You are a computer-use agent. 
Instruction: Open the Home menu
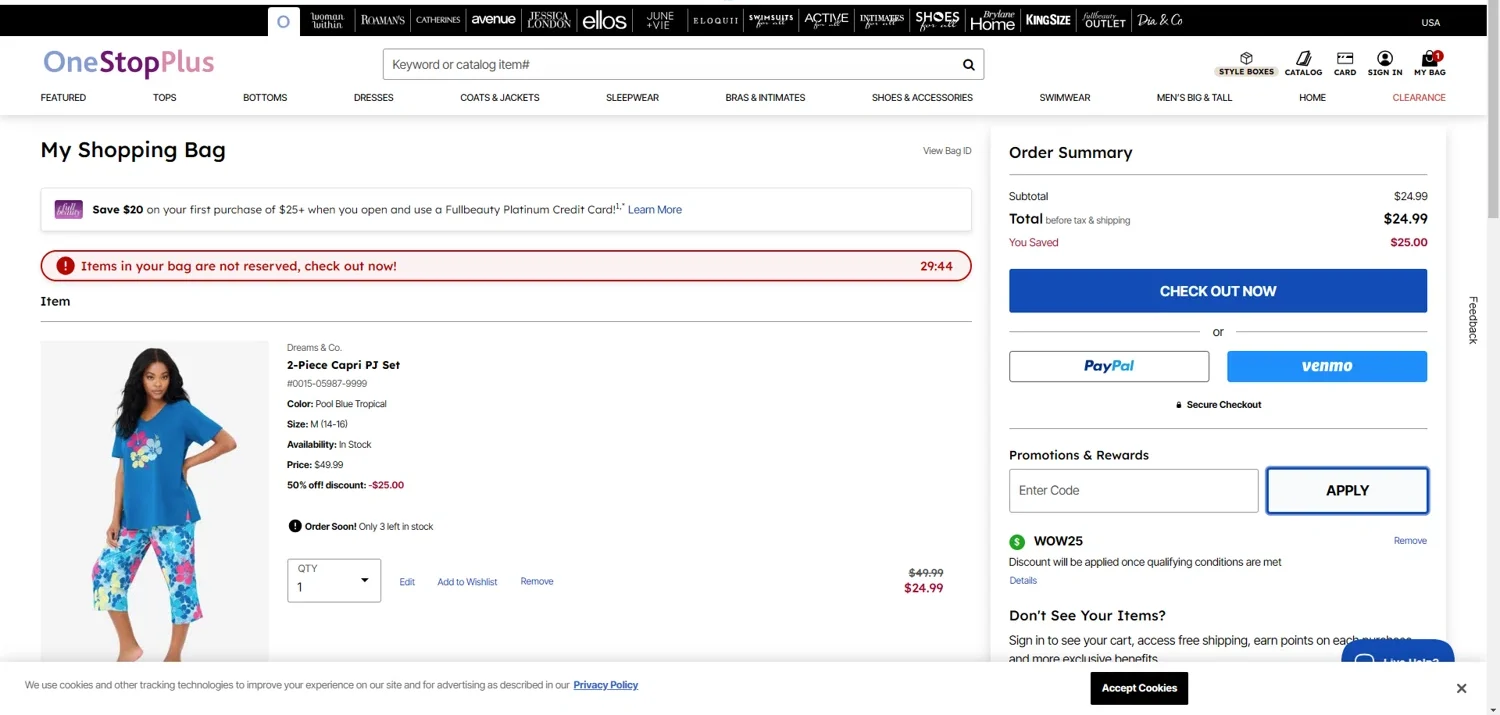pos(1312,98)
